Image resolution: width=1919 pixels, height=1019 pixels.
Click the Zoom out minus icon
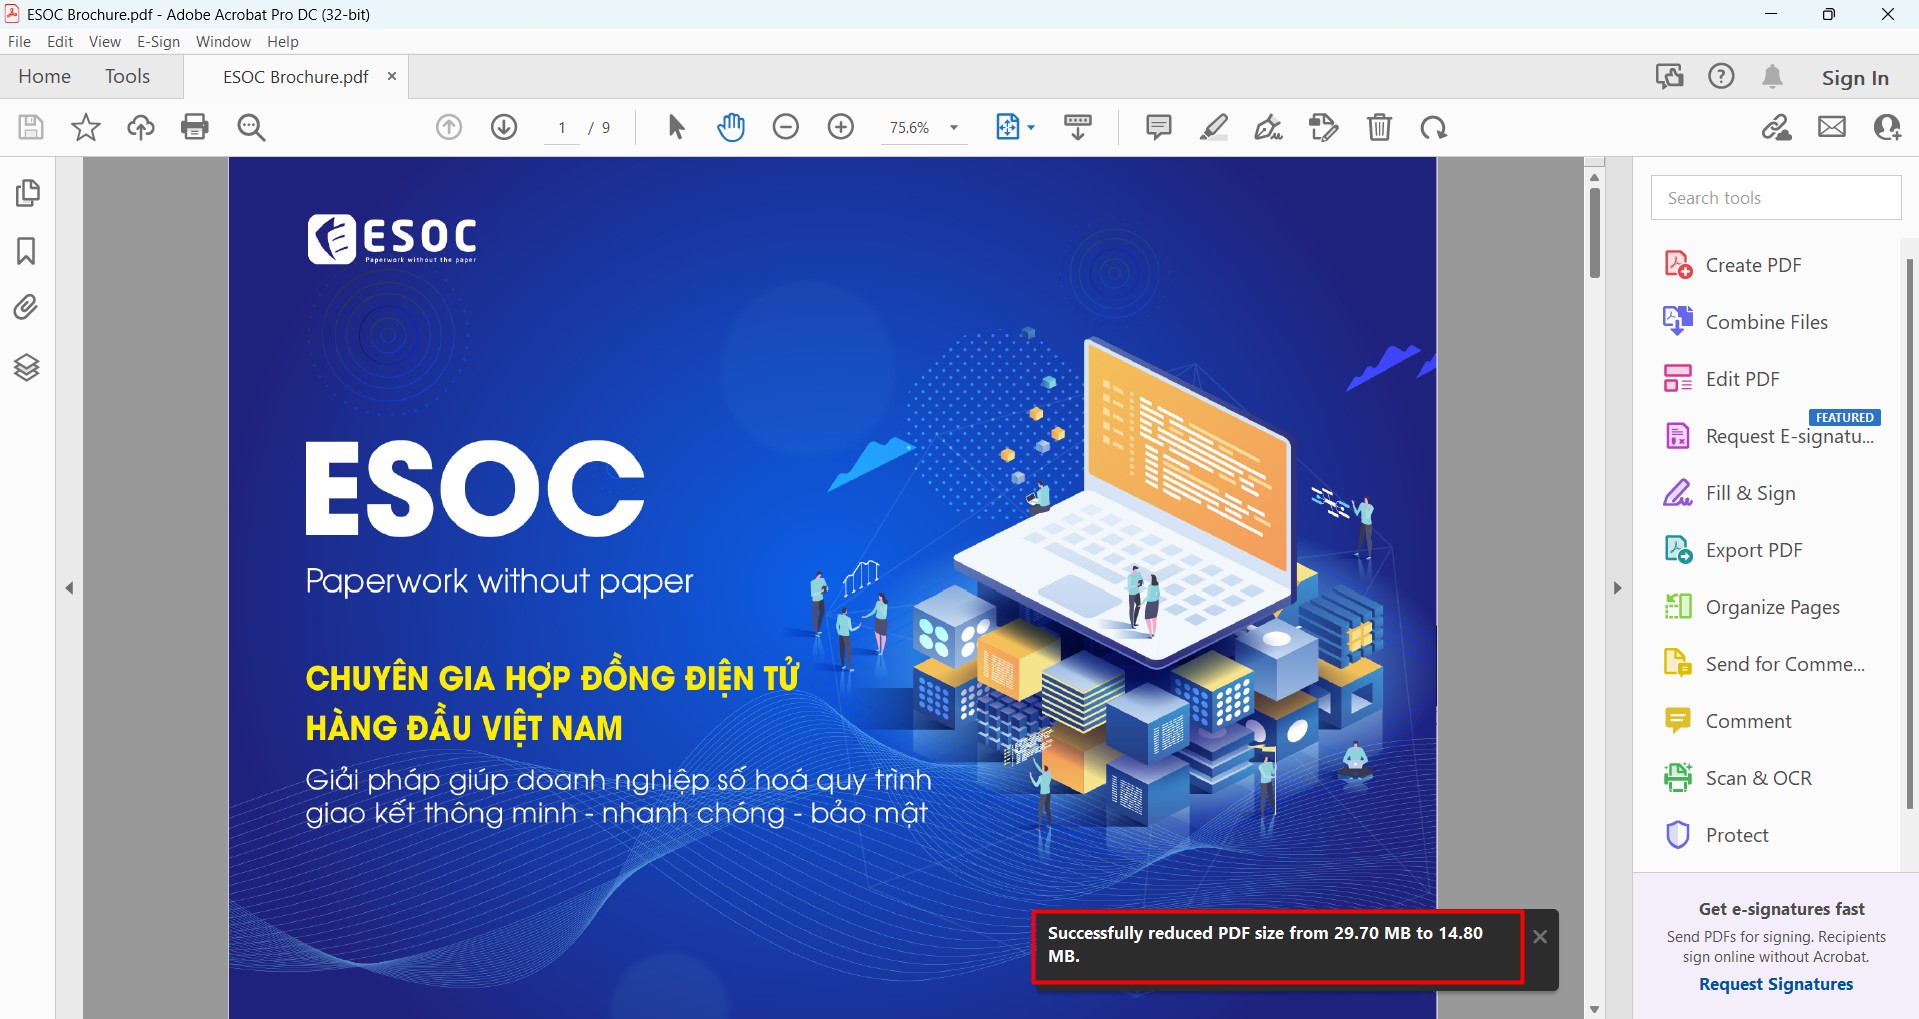tap(786, 127)
